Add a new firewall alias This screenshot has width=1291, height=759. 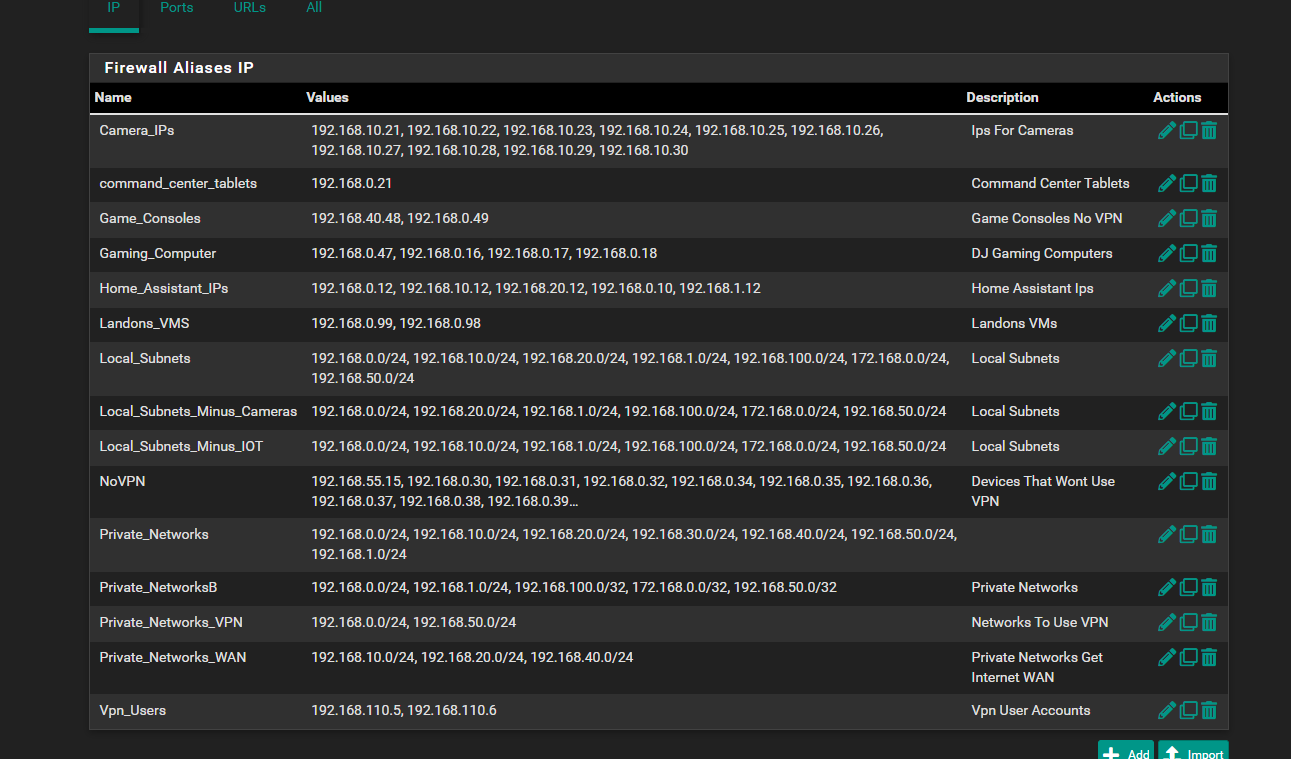point(1126,751)
